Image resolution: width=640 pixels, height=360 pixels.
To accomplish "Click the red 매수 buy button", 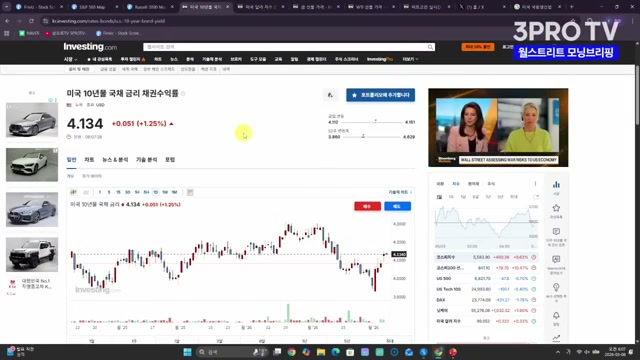I will (x=367, y=207).
